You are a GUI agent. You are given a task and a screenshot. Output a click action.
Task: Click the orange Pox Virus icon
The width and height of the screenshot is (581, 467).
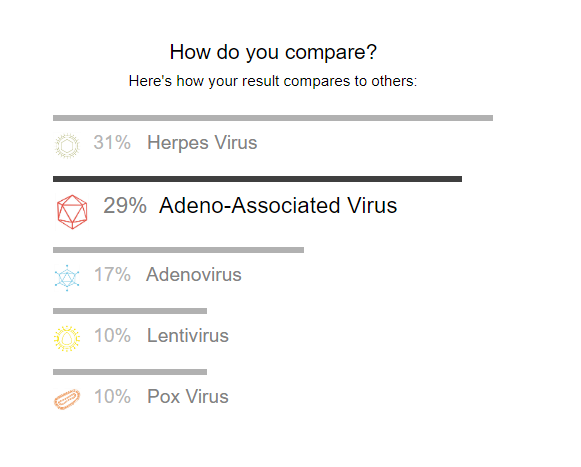point(67,399)
